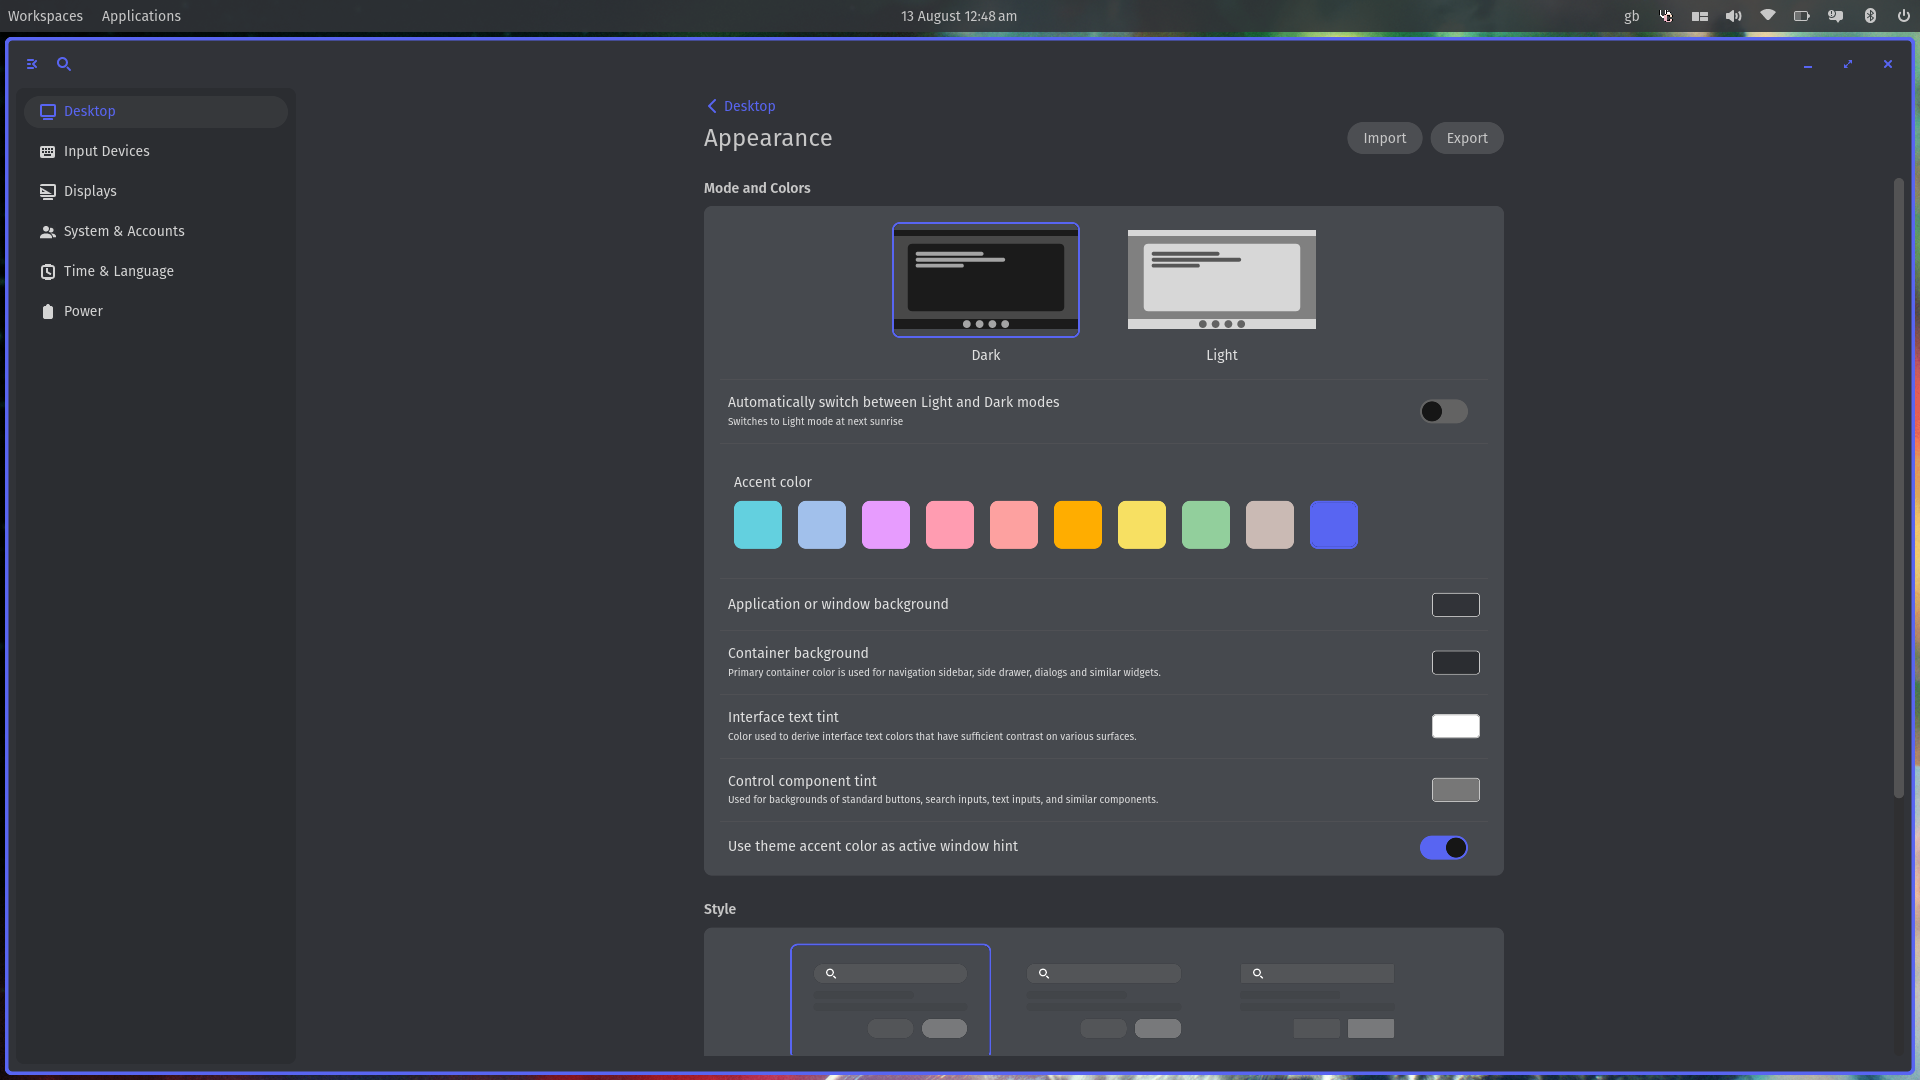Open Container background color picker
This screenshot has height=1080, width=1920.
click(1455, 662)
